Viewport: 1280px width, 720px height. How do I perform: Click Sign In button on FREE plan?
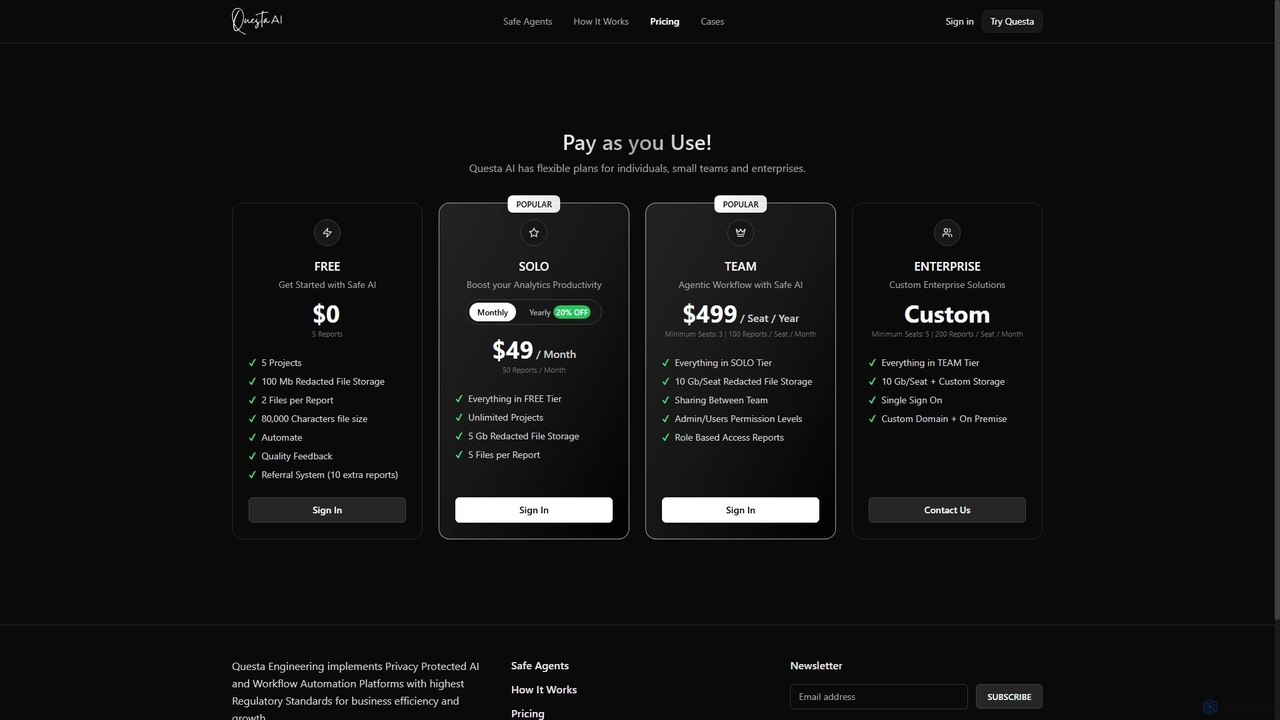point(327,510)
